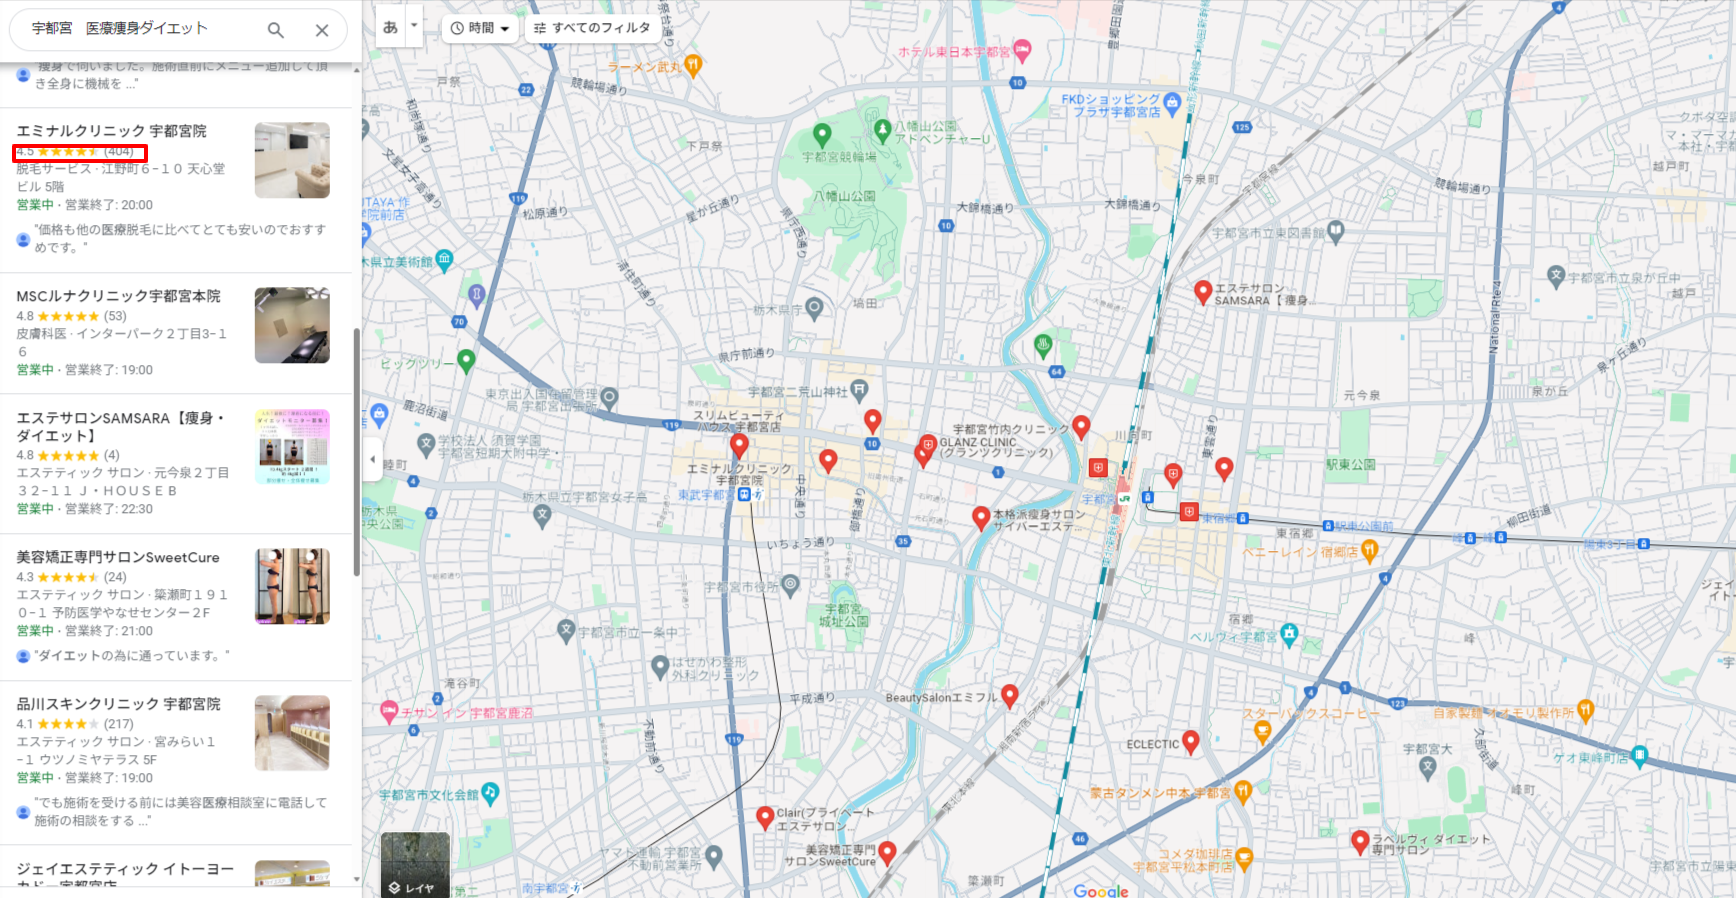Image resolution: width=1736 pixels, height=898 pixels.
Task: Click 品川スキンクリニック photo thumbnail
Action: tap(292, 733)
